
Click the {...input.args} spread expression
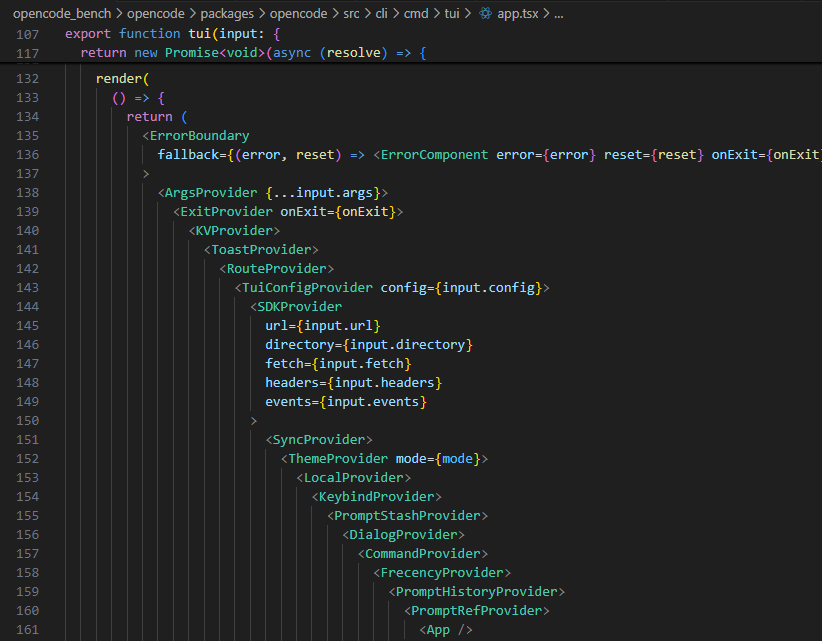pyautogui.click(x=322, y=193)
